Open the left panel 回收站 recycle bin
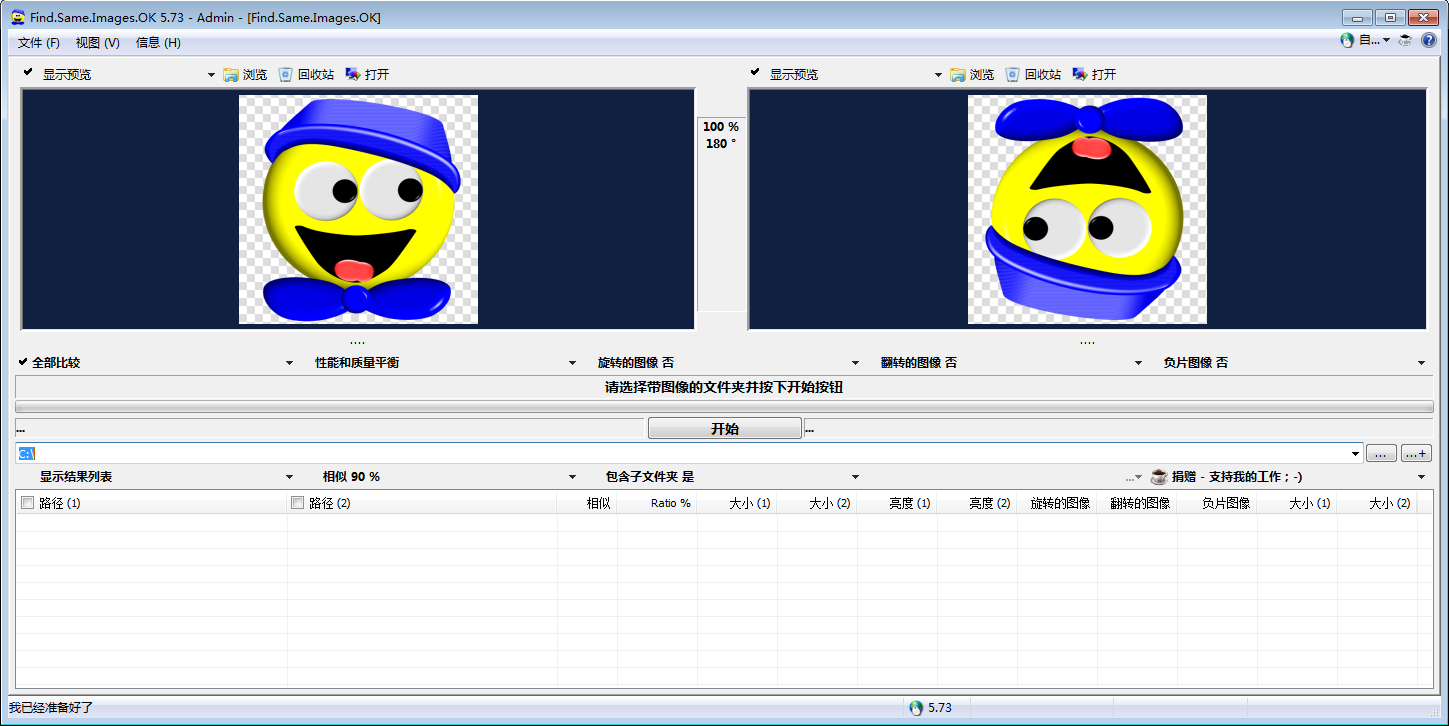 [286, 75]
